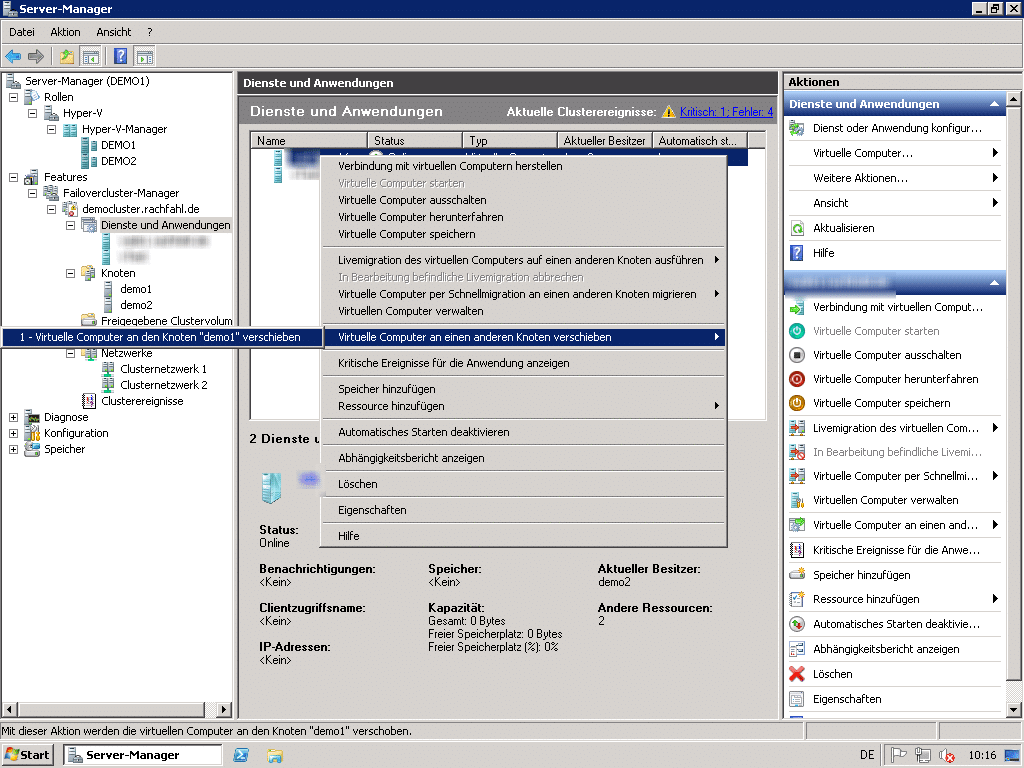The image size is (1024, 768).
Task: Sort the list by the Name column
Action: click(x=308, y=140)
